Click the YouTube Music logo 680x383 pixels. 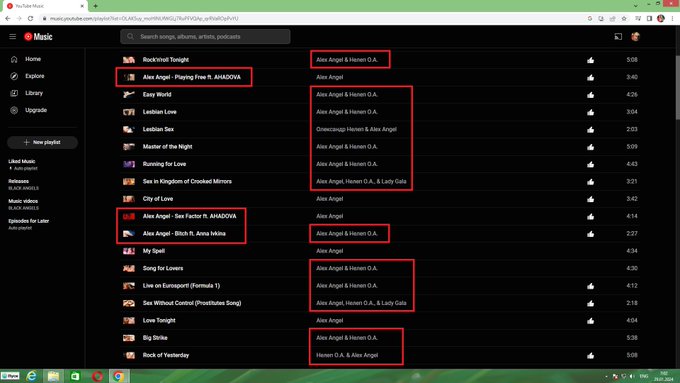pos(38,37)
